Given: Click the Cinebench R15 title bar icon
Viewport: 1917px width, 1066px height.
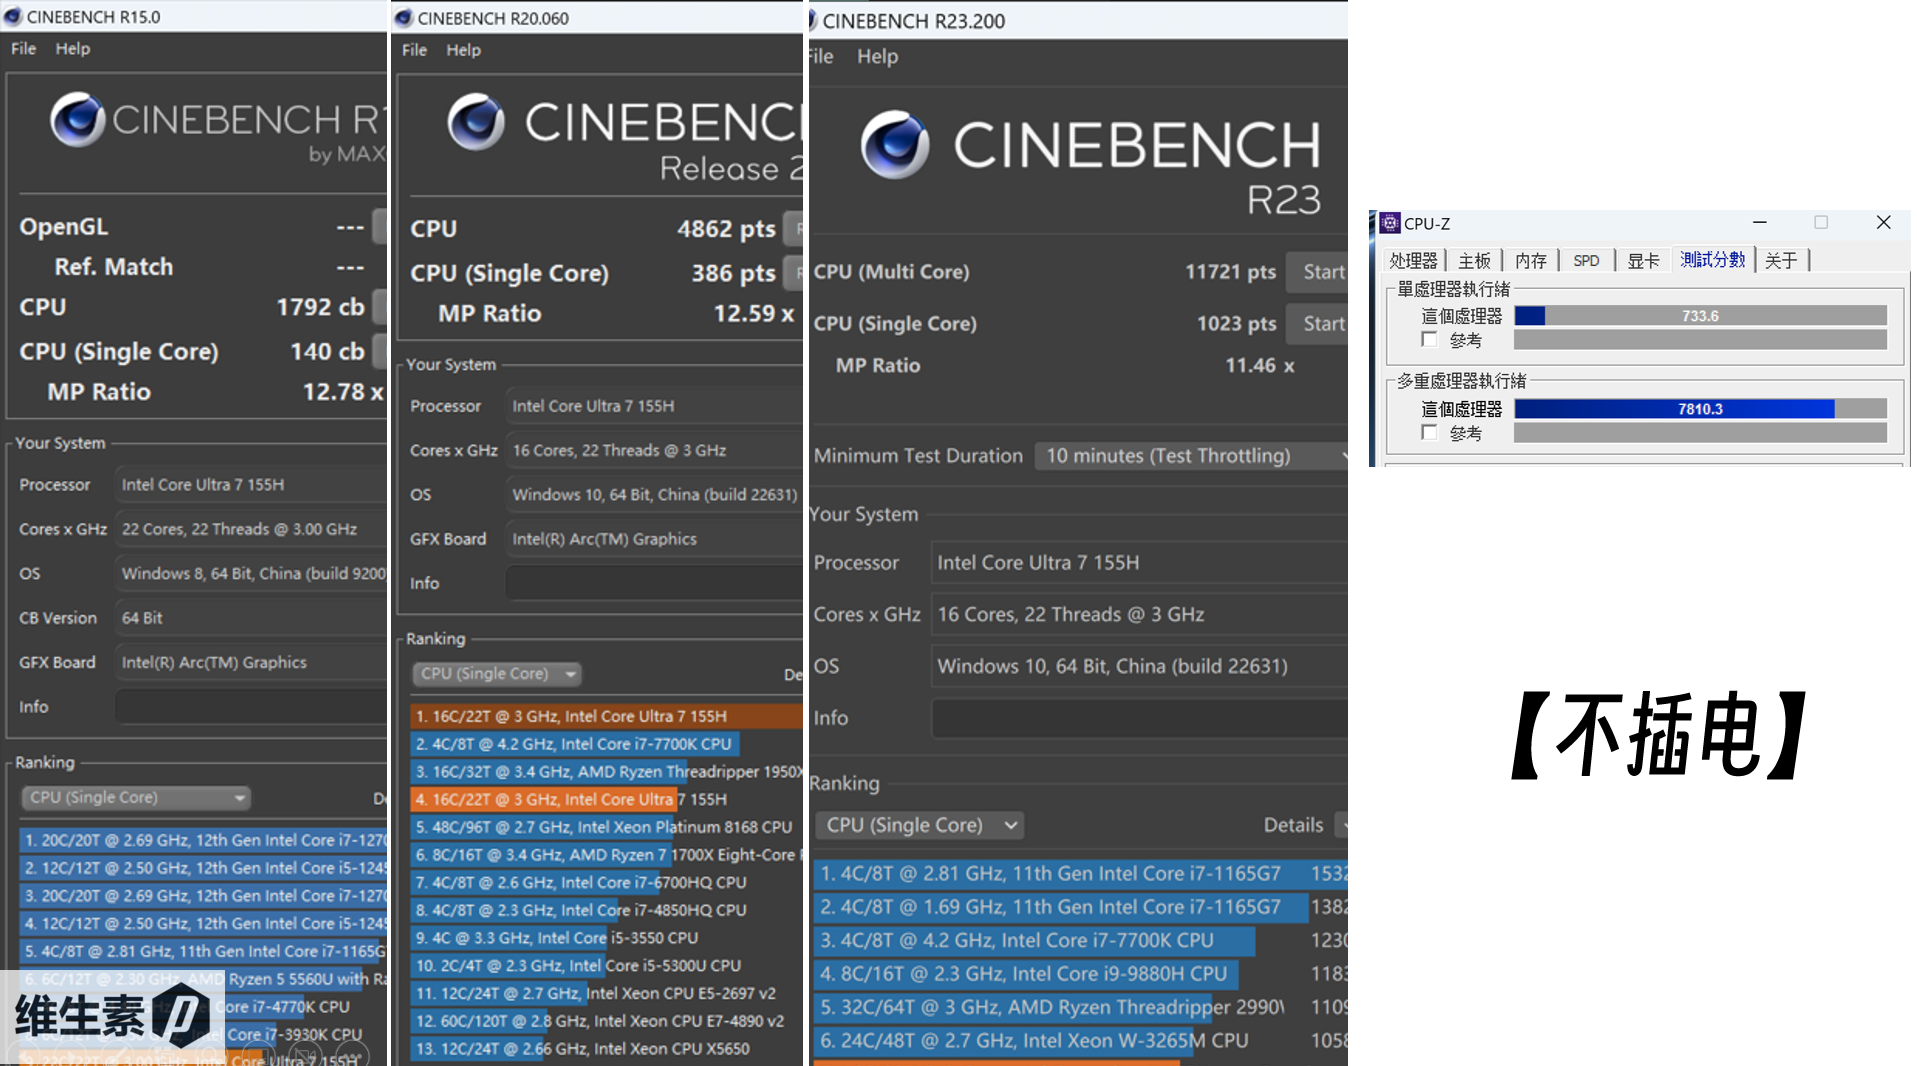Looking at the screenshot, I should coord(13,17).
